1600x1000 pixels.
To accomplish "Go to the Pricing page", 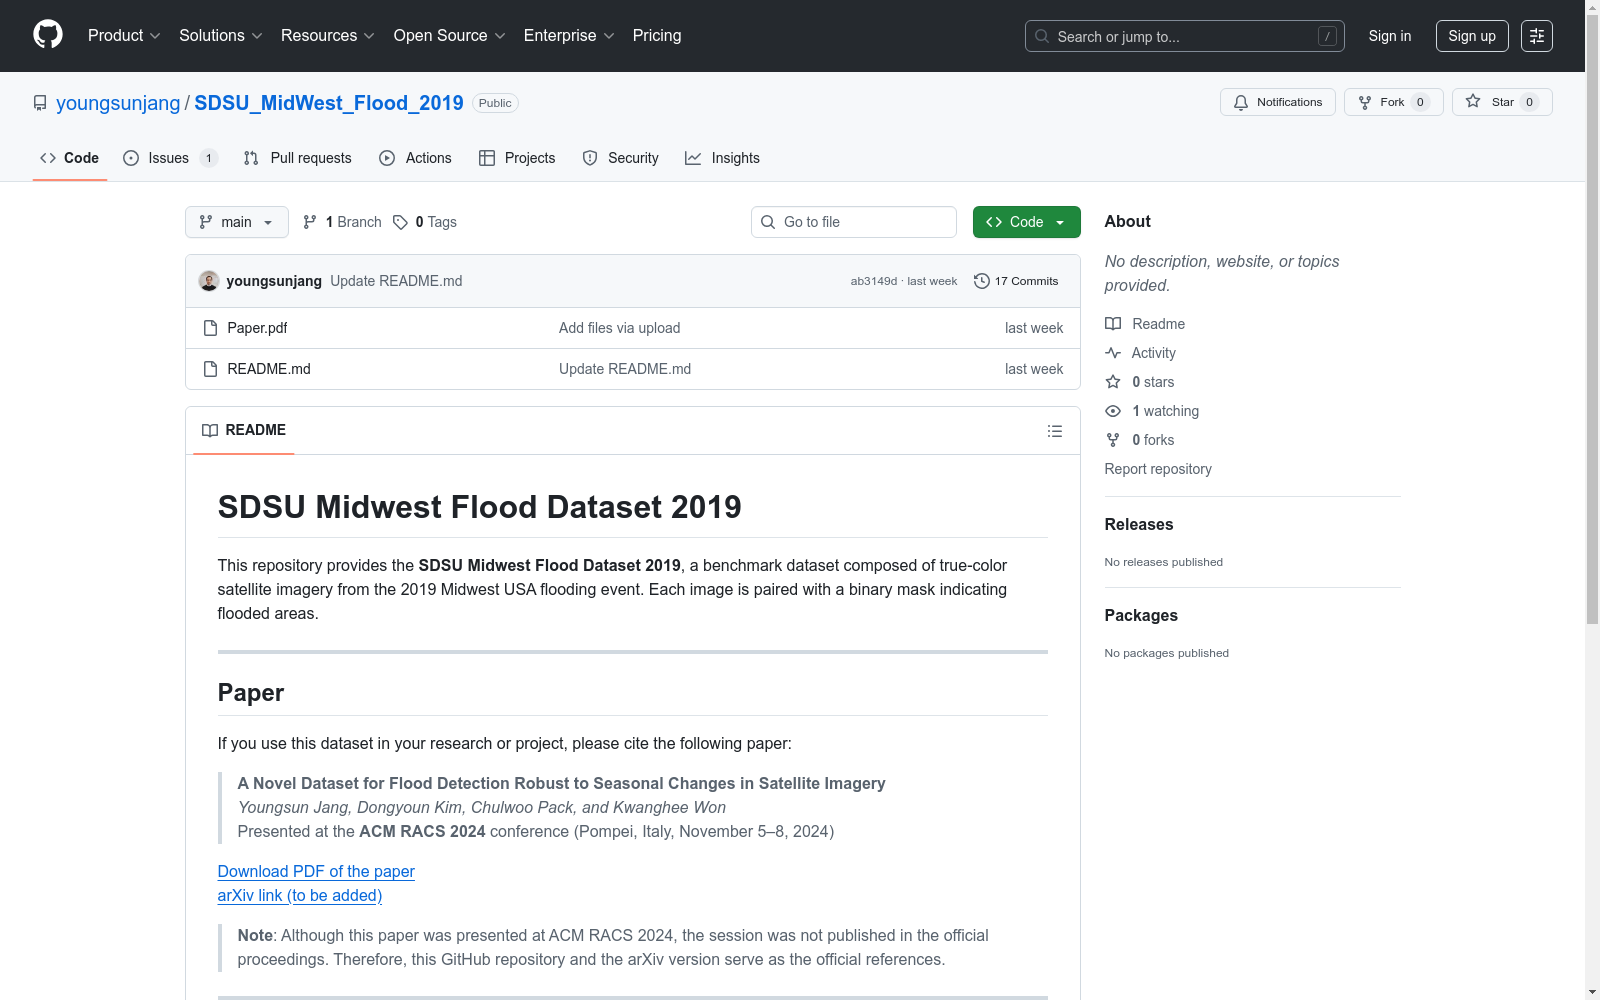I will (657, 36).
